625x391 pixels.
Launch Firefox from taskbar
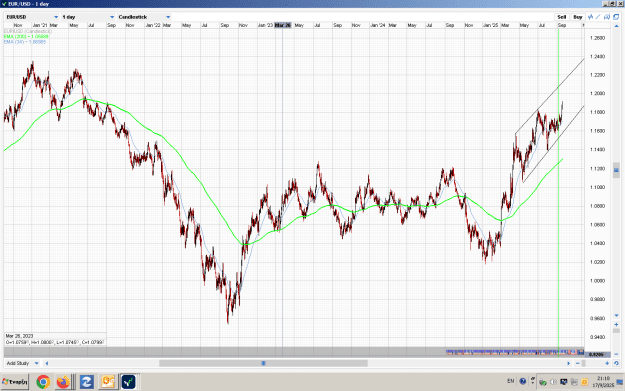[63, 382]
